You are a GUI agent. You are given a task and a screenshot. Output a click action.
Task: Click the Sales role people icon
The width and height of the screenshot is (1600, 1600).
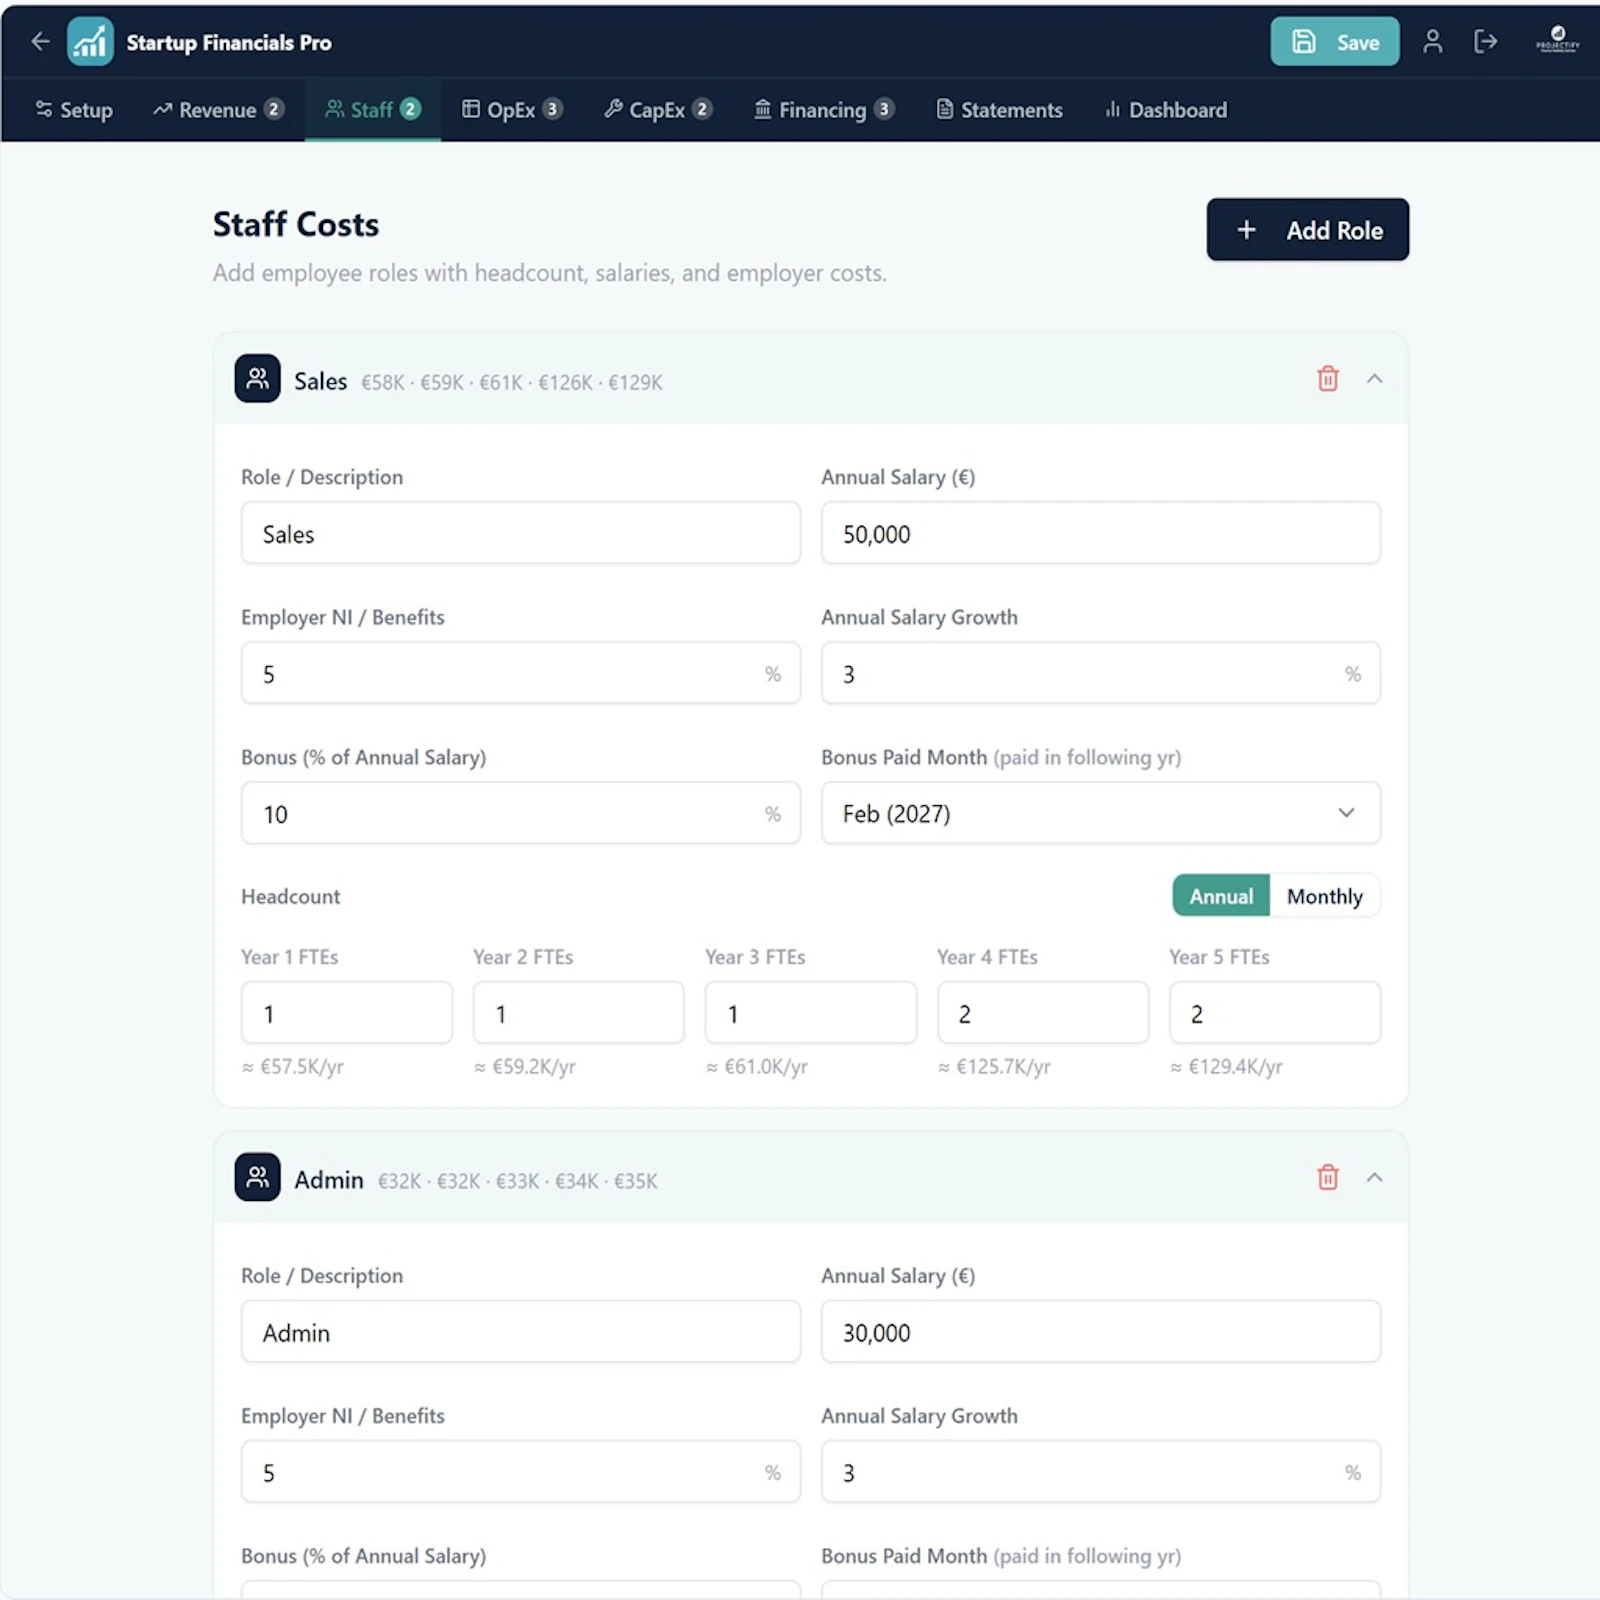pyautogui.click(x=257, y=378)
